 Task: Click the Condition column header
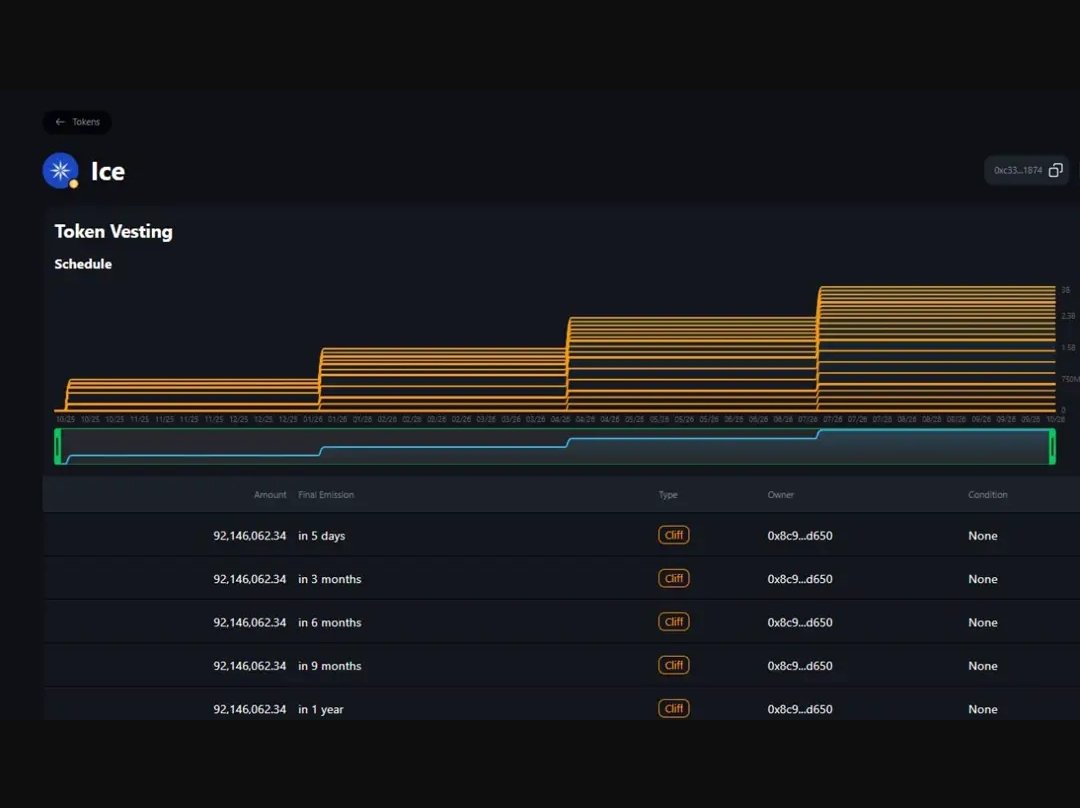click(988, 495)
